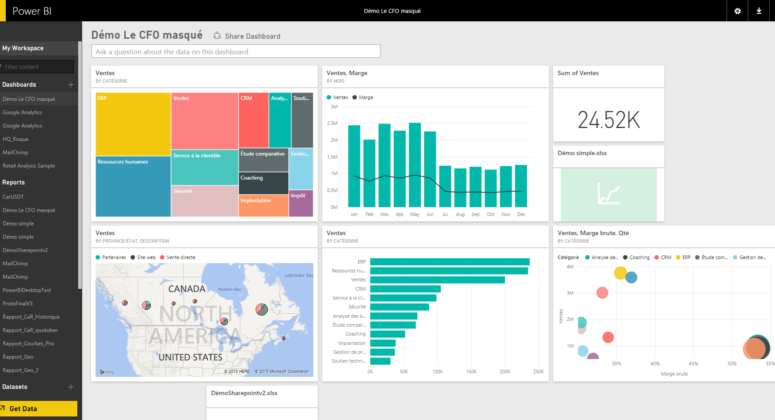Image resolution: width=775 pixels, height=420 pixels.
Task: Click the Impôt purple treemap block
Action: click(301, 204)
